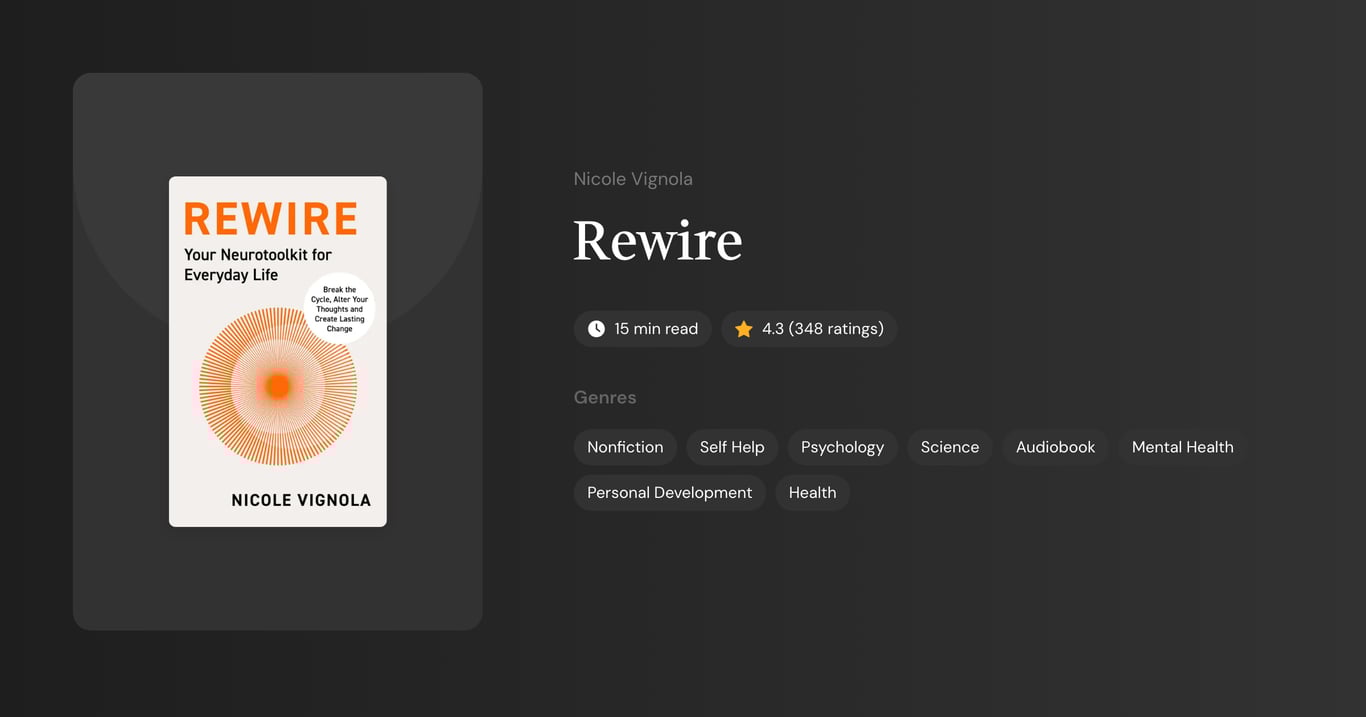
Task: Open the Rewire book cover thumbnail
Action: point(277,350)
